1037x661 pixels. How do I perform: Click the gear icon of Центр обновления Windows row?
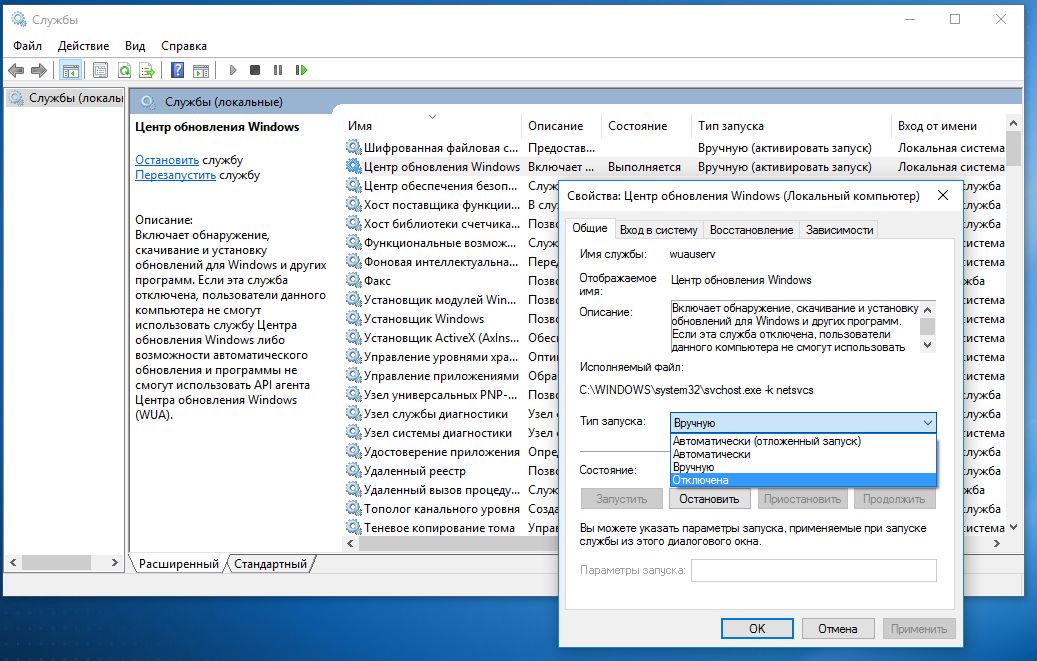point(354,166)
